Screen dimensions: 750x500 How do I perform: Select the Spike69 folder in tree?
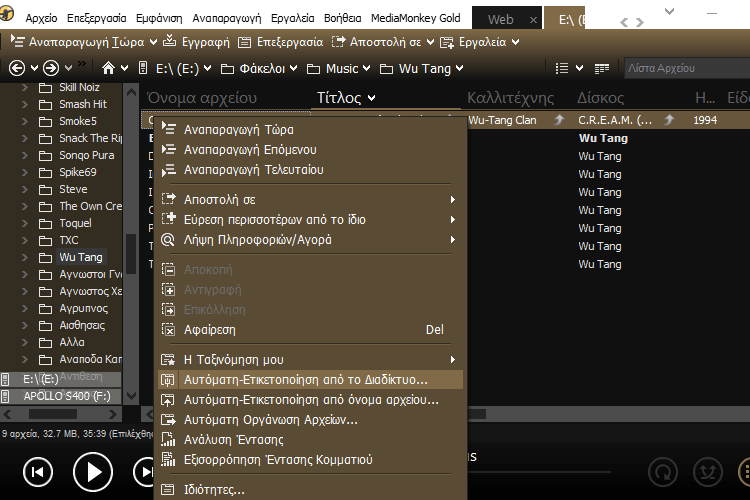click(77, 172)
